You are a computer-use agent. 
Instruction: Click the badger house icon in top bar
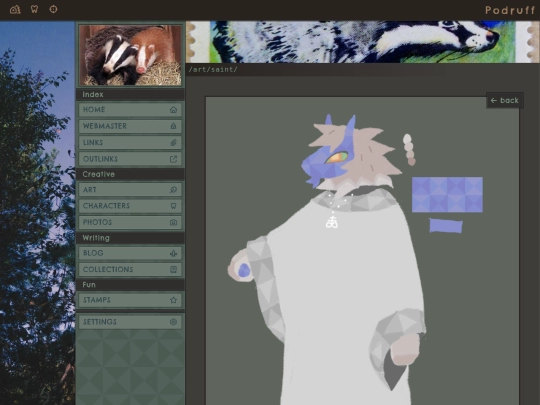15,10
